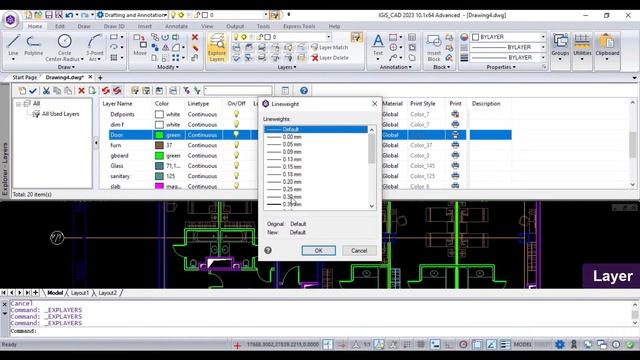Collapse the All node in layer tree
Viewport: 640px width, 360px height.
(18, 104)
